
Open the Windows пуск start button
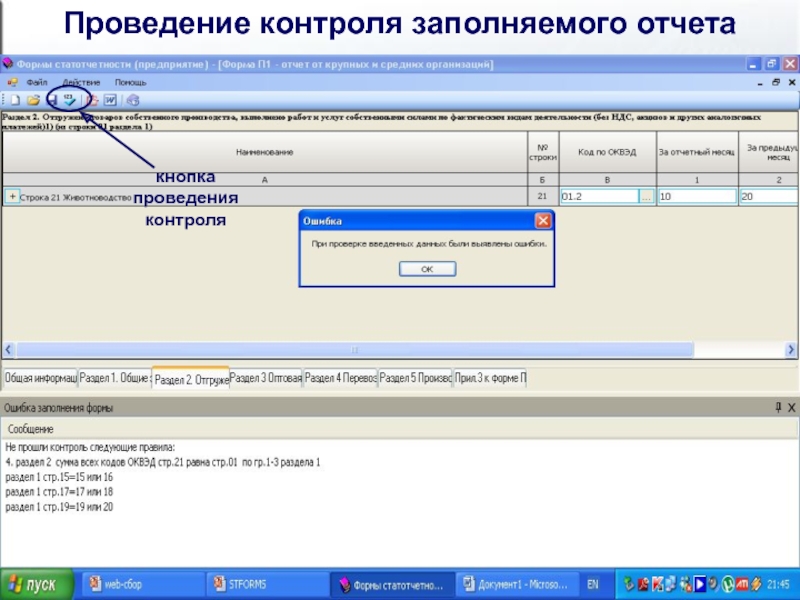(36, 584)
